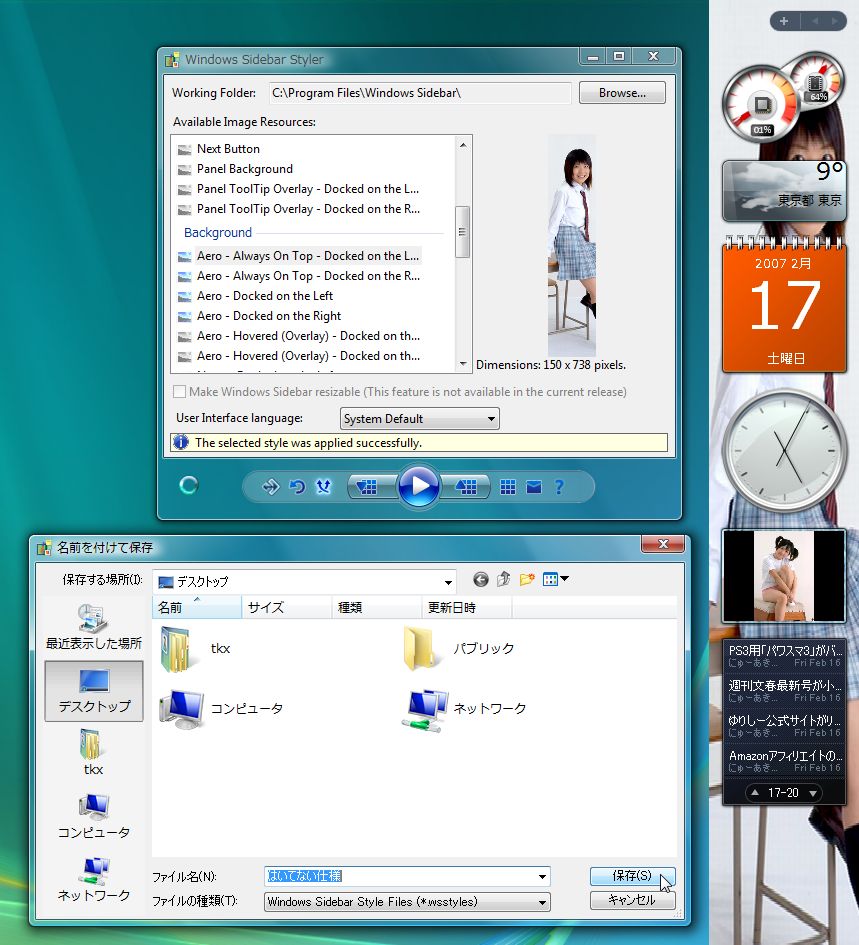859x945 pixels.
Task: Click the plain blue grid icon
Action: click(508, 487)
